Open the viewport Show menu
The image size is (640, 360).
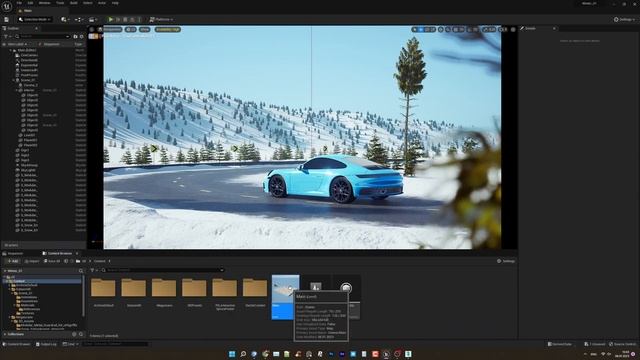144,29
